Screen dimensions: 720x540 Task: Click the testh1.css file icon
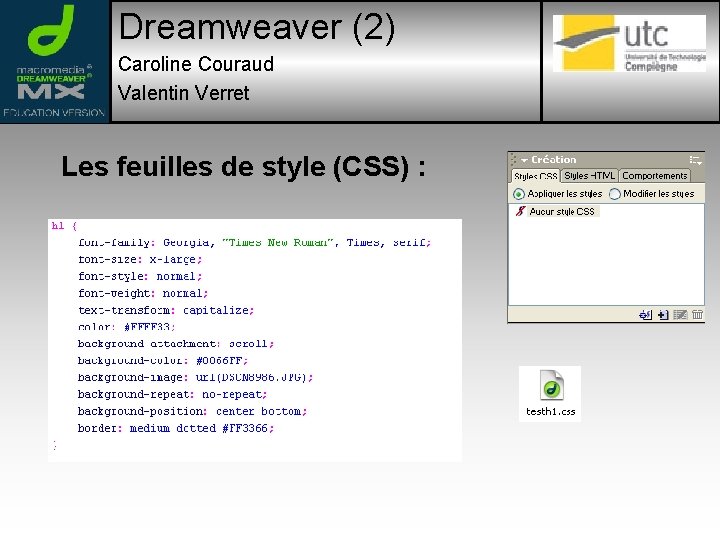click(551, 385)
